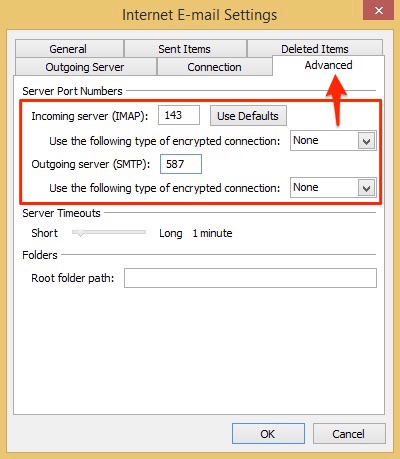Focus the Incoming server IMAP port field
This screenshot has height=459, width=400.
[x=179, y=115]
